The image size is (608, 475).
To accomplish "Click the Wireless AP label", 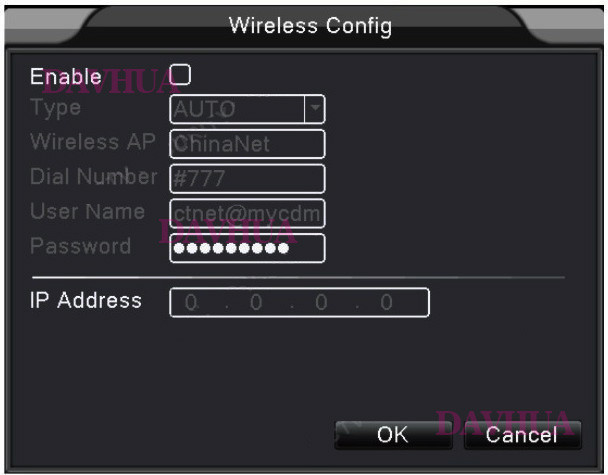I will pos(92,141).
